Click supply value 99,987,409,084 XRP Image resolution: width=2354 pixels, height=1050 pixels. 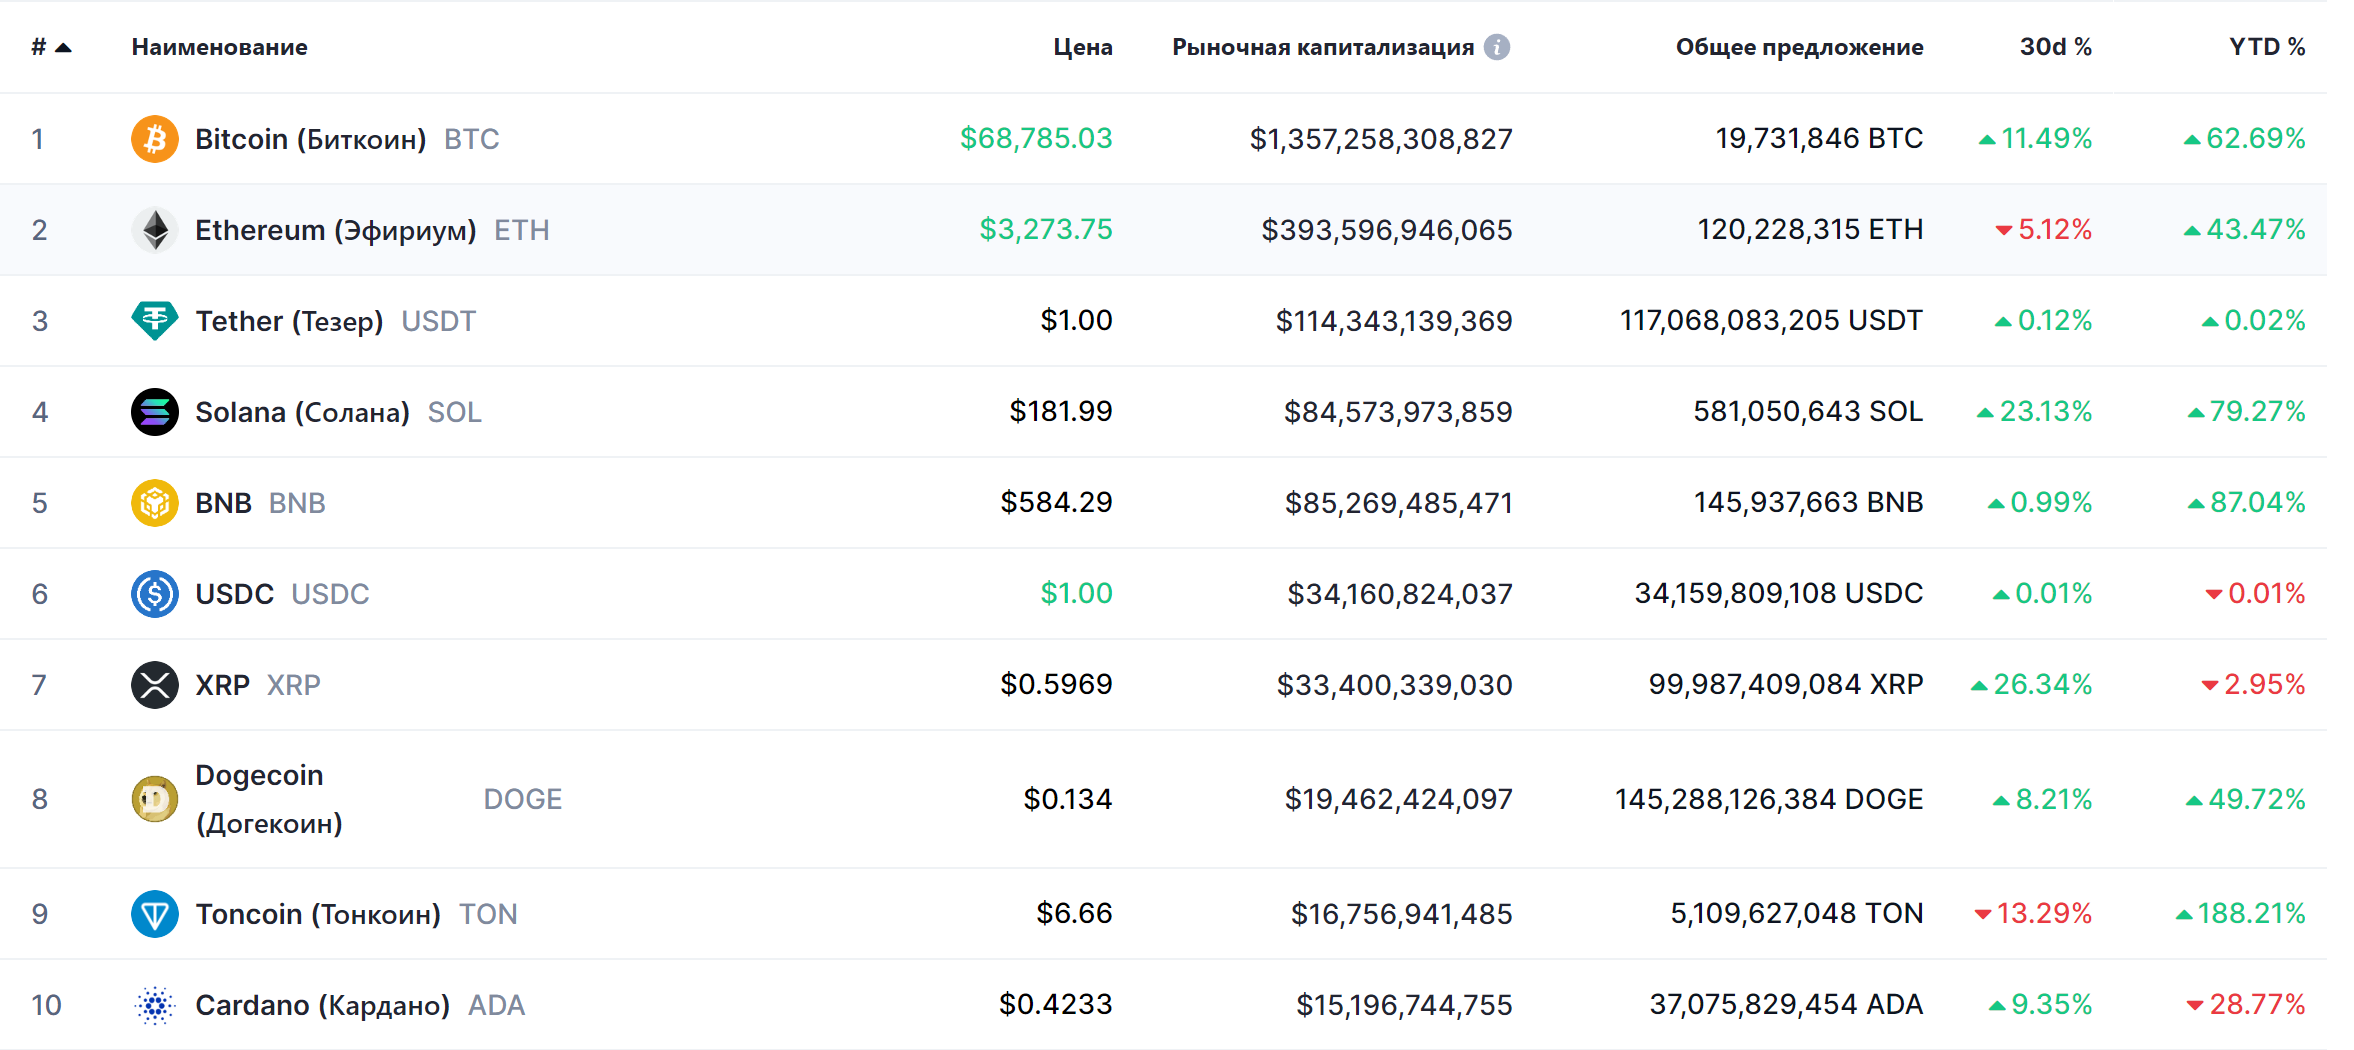[x=1786, y=684]
